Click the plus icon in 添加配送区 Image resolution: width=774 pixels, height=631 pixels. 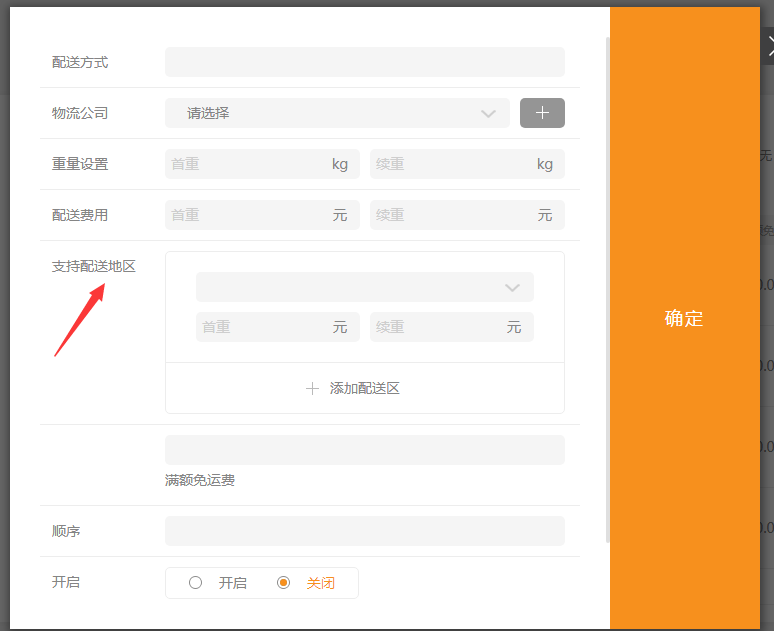pos(312,388)
